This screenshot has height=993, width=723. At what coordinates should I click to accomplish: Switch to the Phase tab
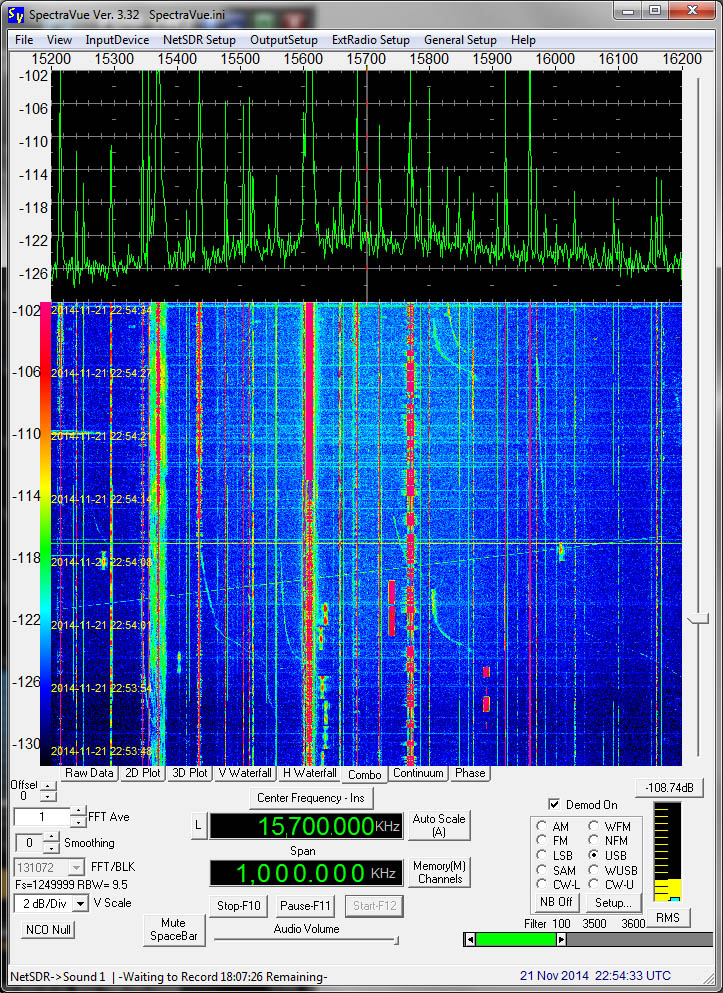click(470, 773)
